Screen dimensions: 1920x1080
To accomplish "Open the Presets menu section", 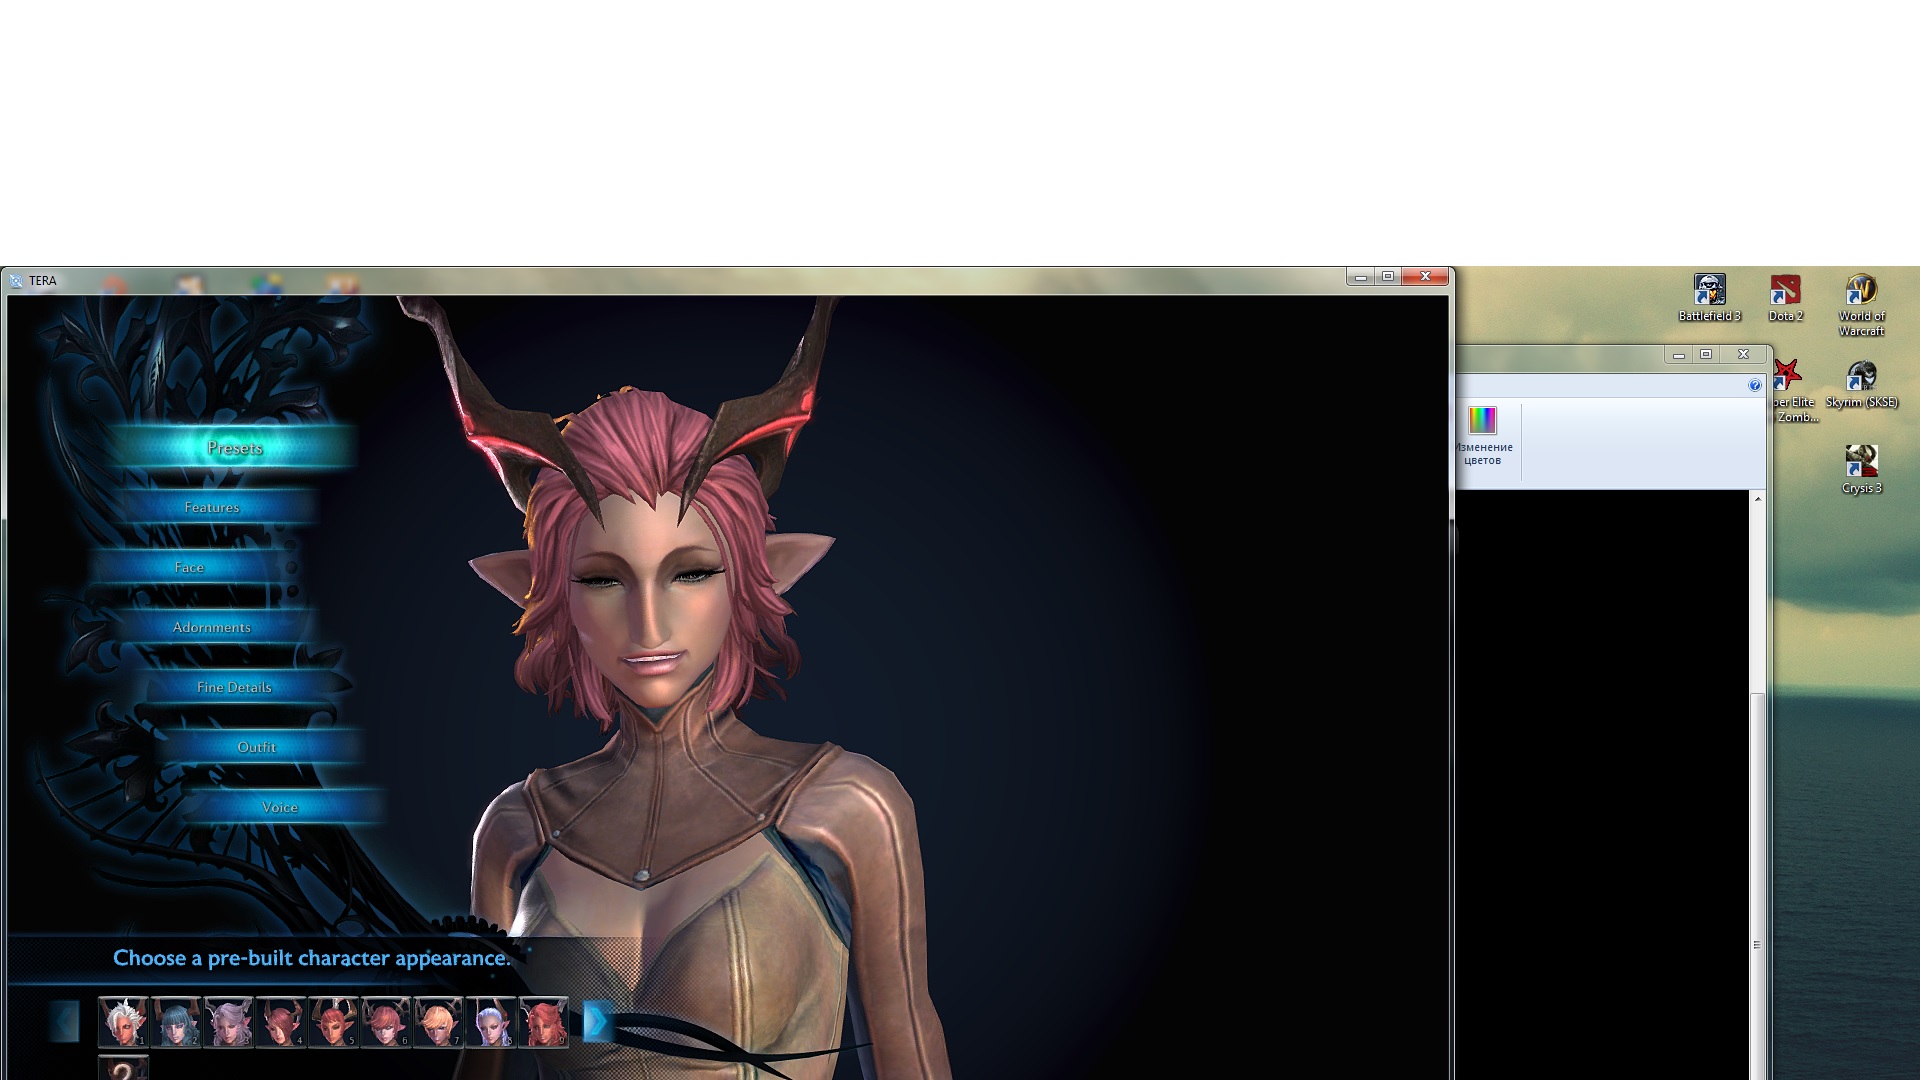I will pos(234,447).
